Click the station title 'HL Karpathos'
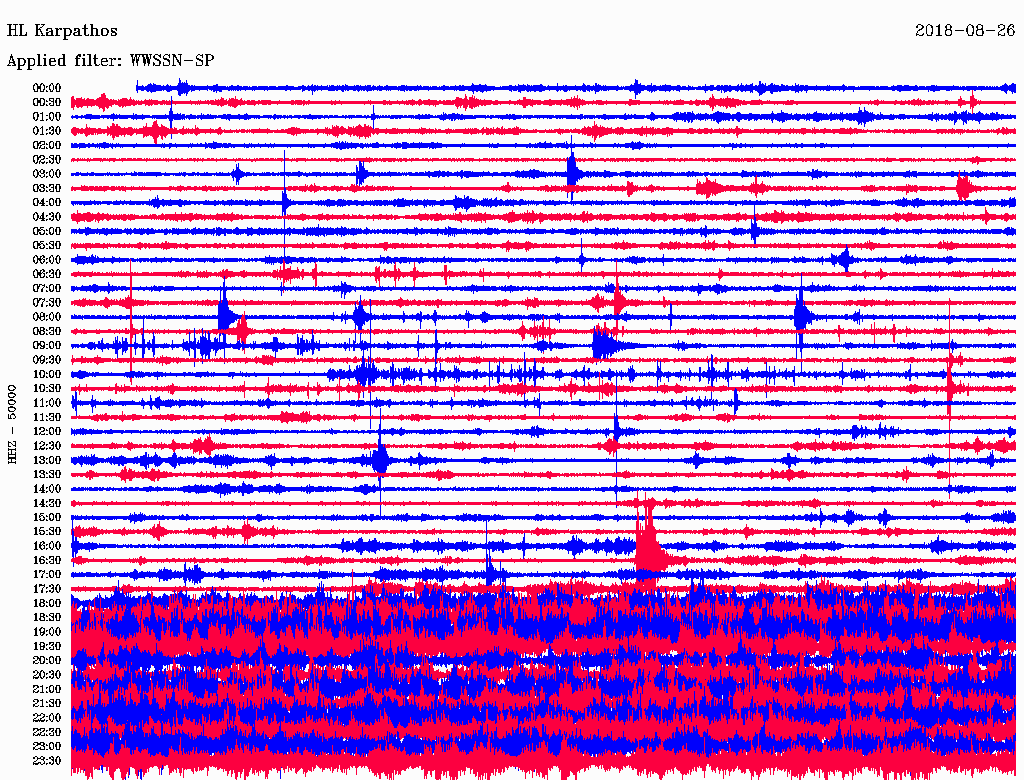Viewport: 1024px width, 780px height. tap(62, 31)
